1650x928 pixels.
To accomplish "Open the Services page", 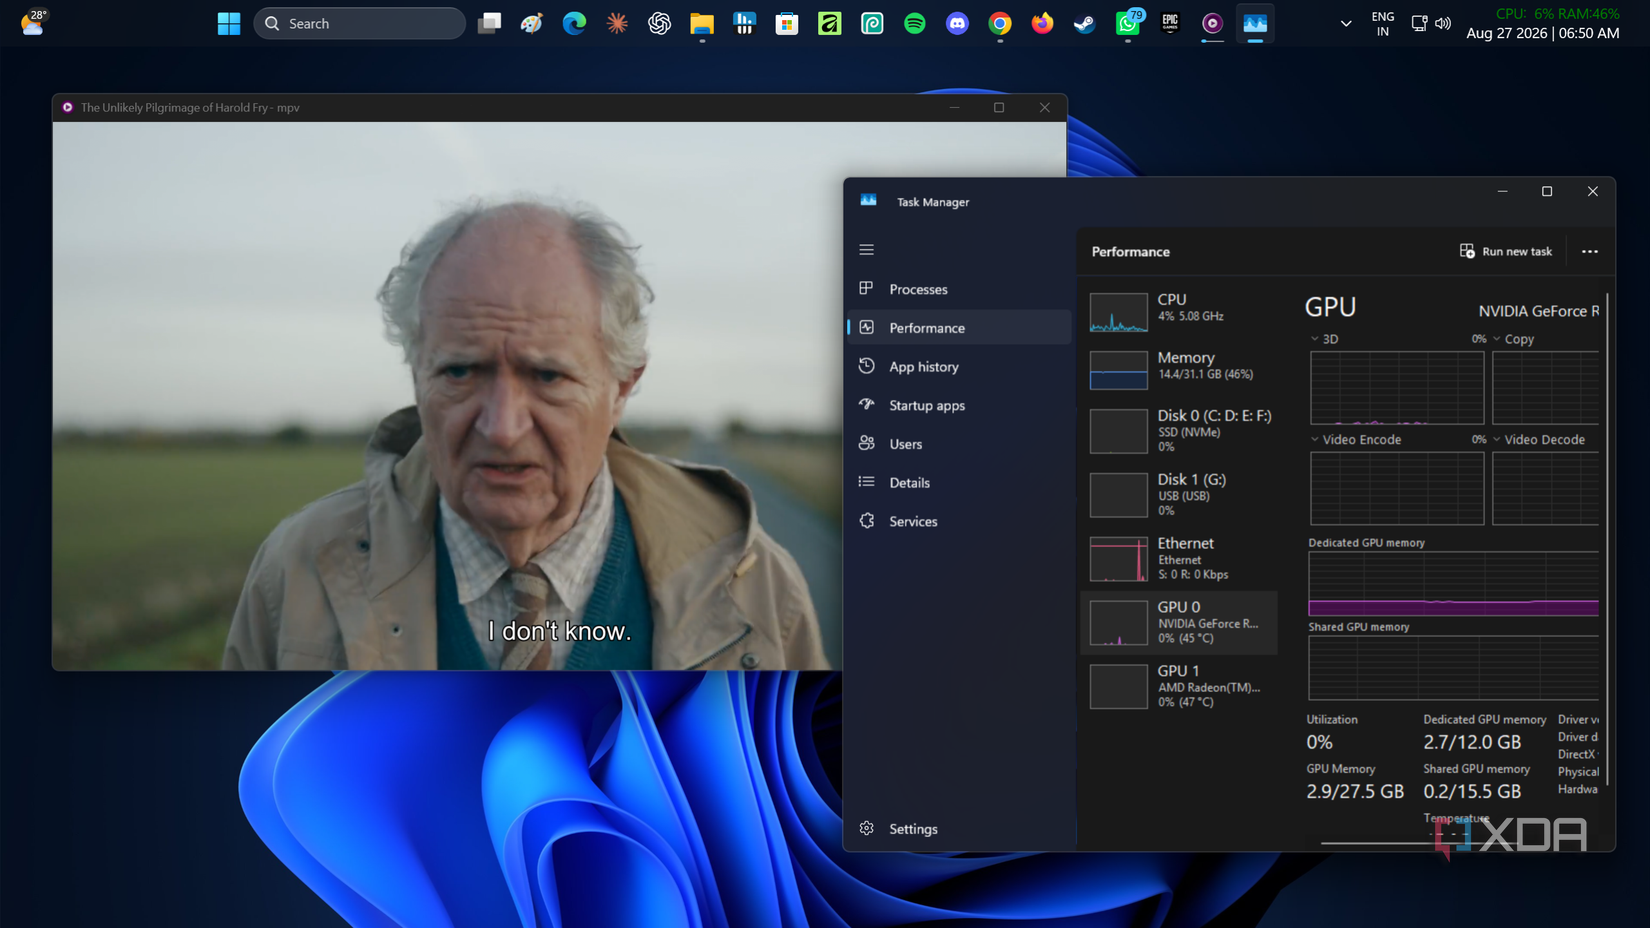I will point(959,521).
